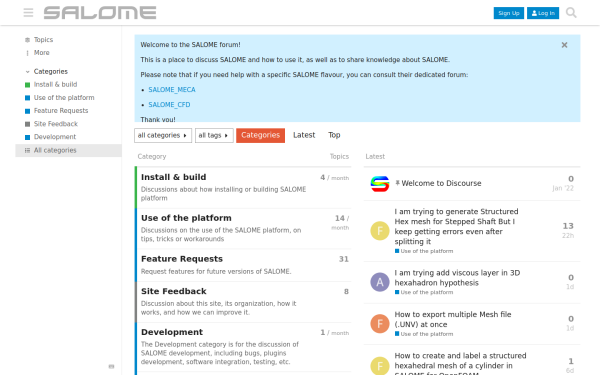Open the SALOME logo avatar for Welcome topic

[x=380, y=184]
